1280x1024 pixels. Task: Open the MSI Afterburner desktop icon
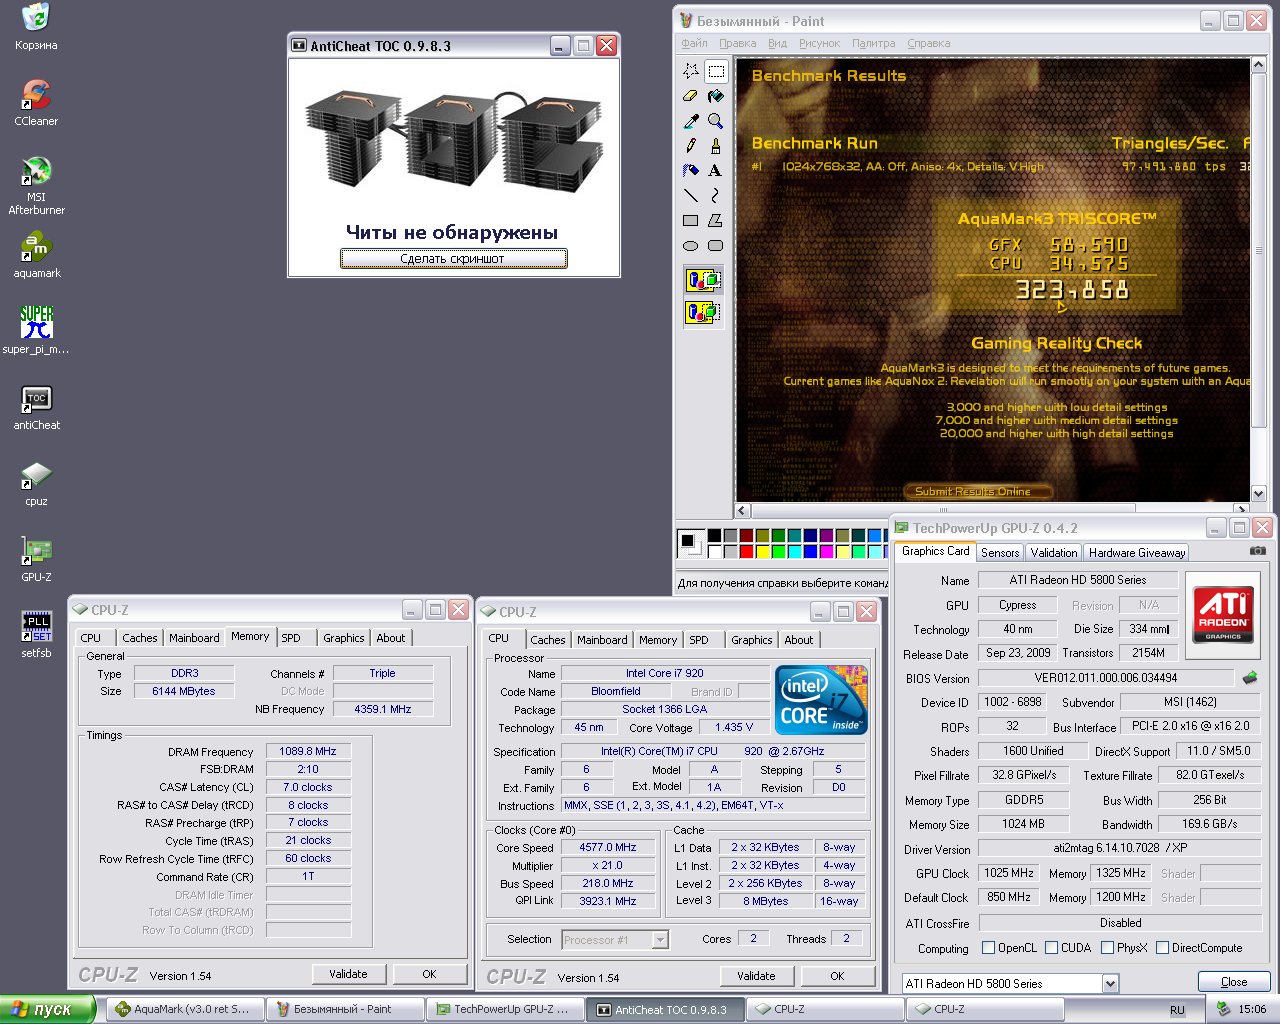coord(36,186)
